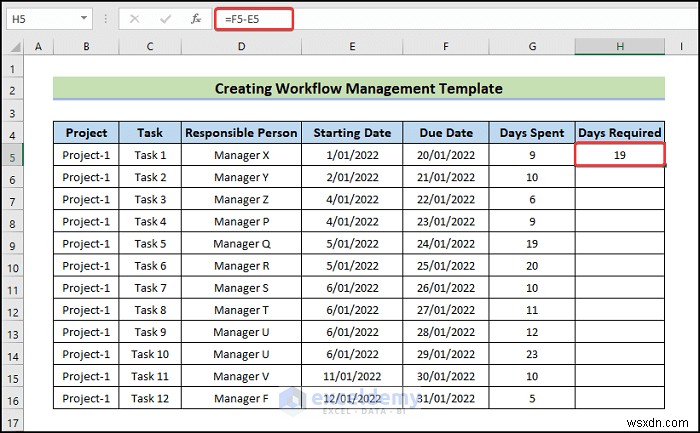The height and width of the screenshot is (433, 700).
Task: Select the Manager P cell
Action: 242,221
